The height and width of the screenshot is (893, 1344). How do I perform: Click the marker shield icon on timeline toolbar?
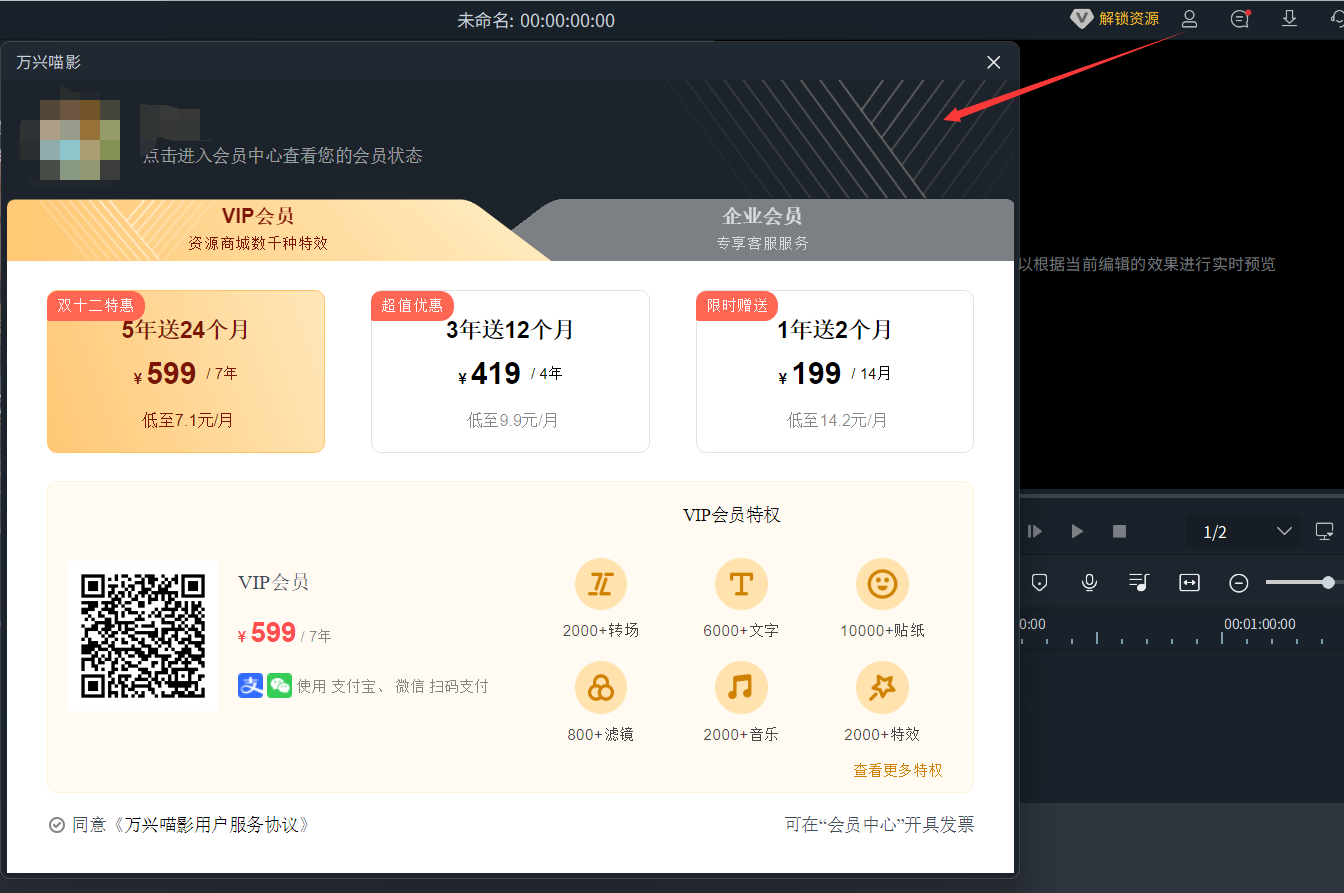click(1039, 582)
